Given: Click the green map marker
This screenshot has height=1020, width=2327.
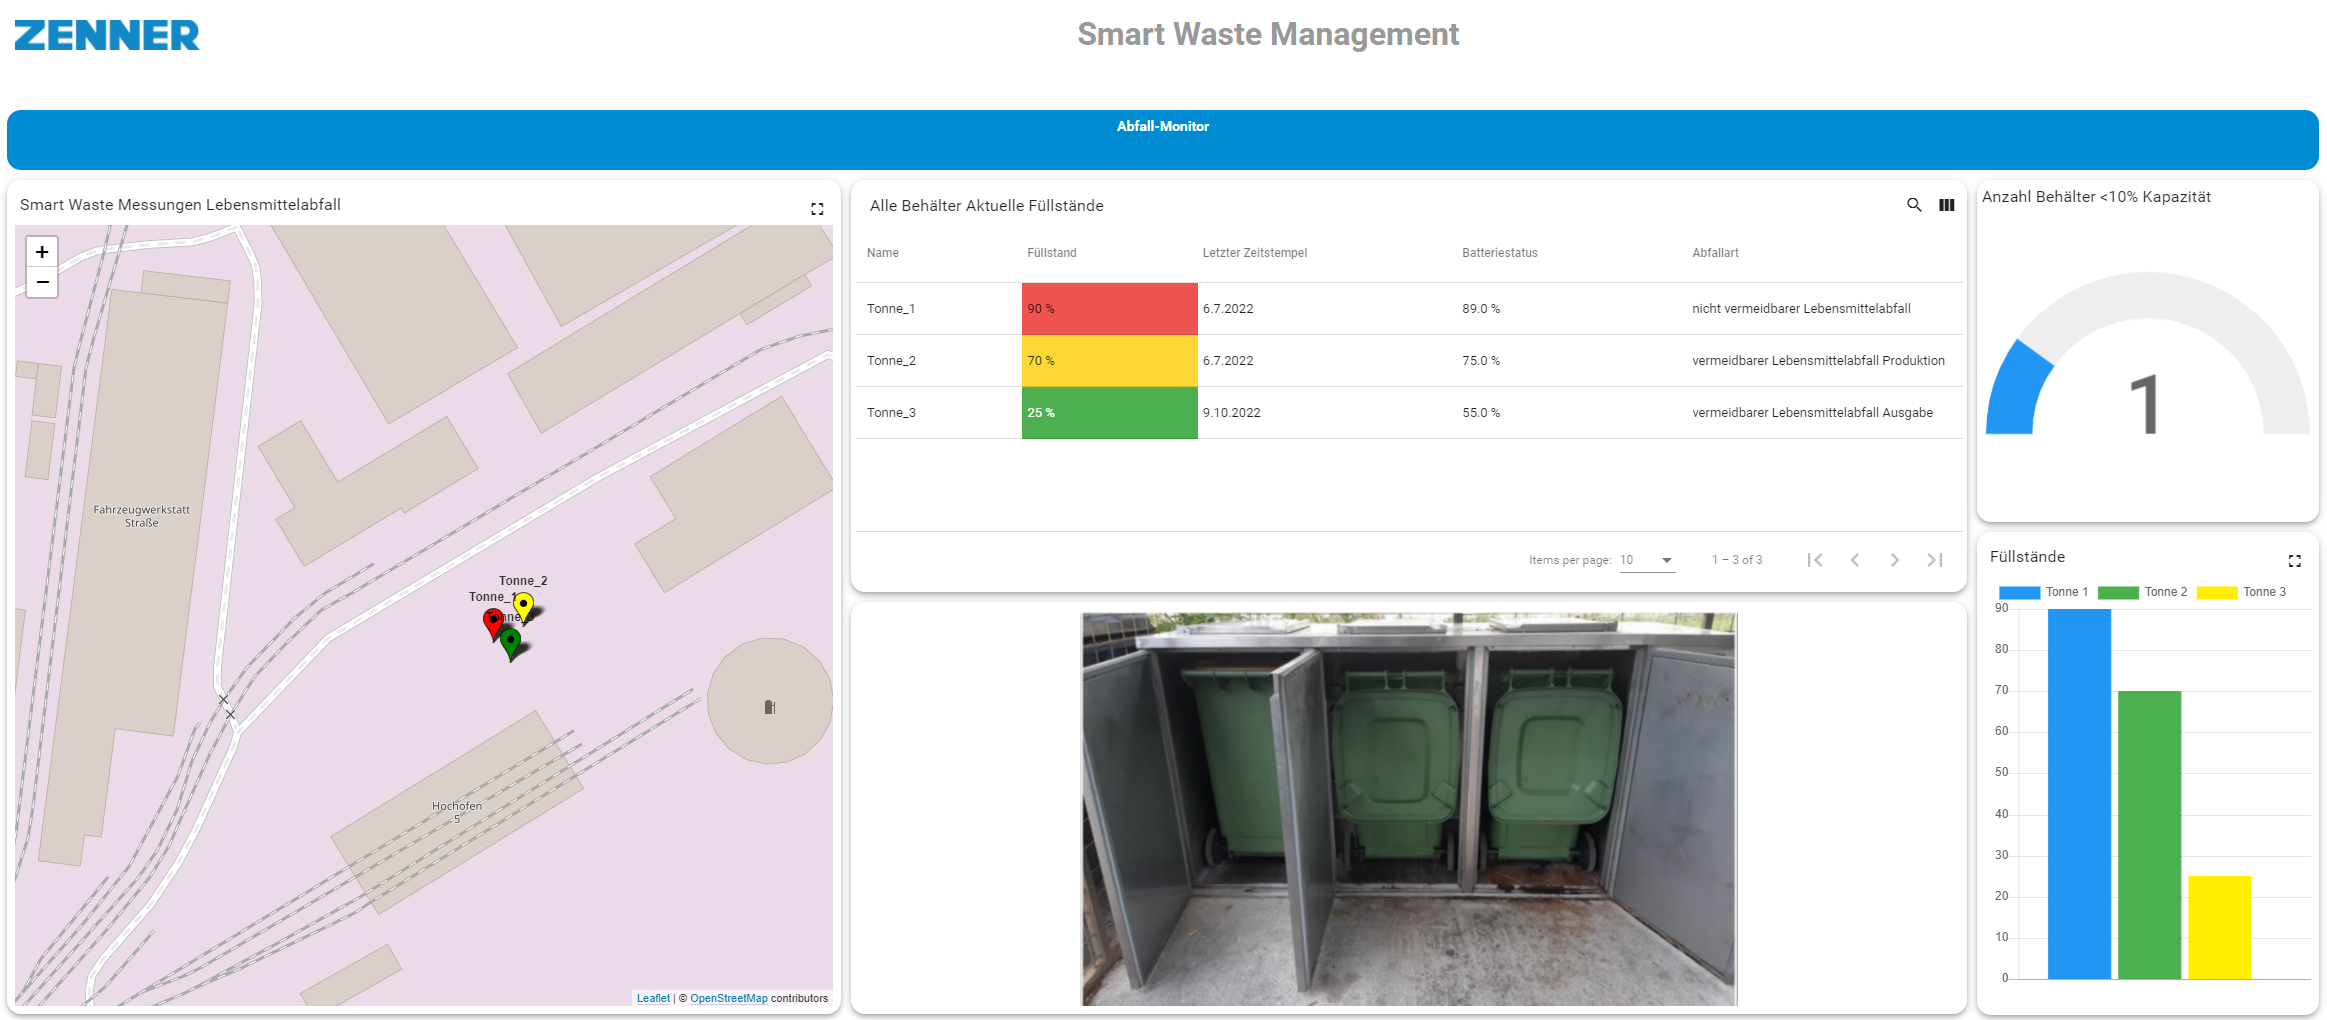Looking at the screenshot, I should 511,641.
